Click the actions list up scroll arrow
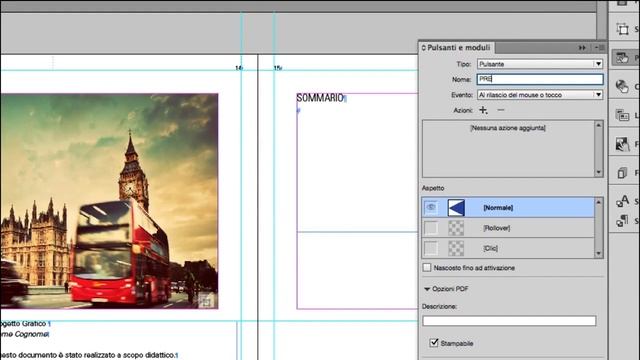This screenshot has width=640, height=360. [x=598, y=125]
